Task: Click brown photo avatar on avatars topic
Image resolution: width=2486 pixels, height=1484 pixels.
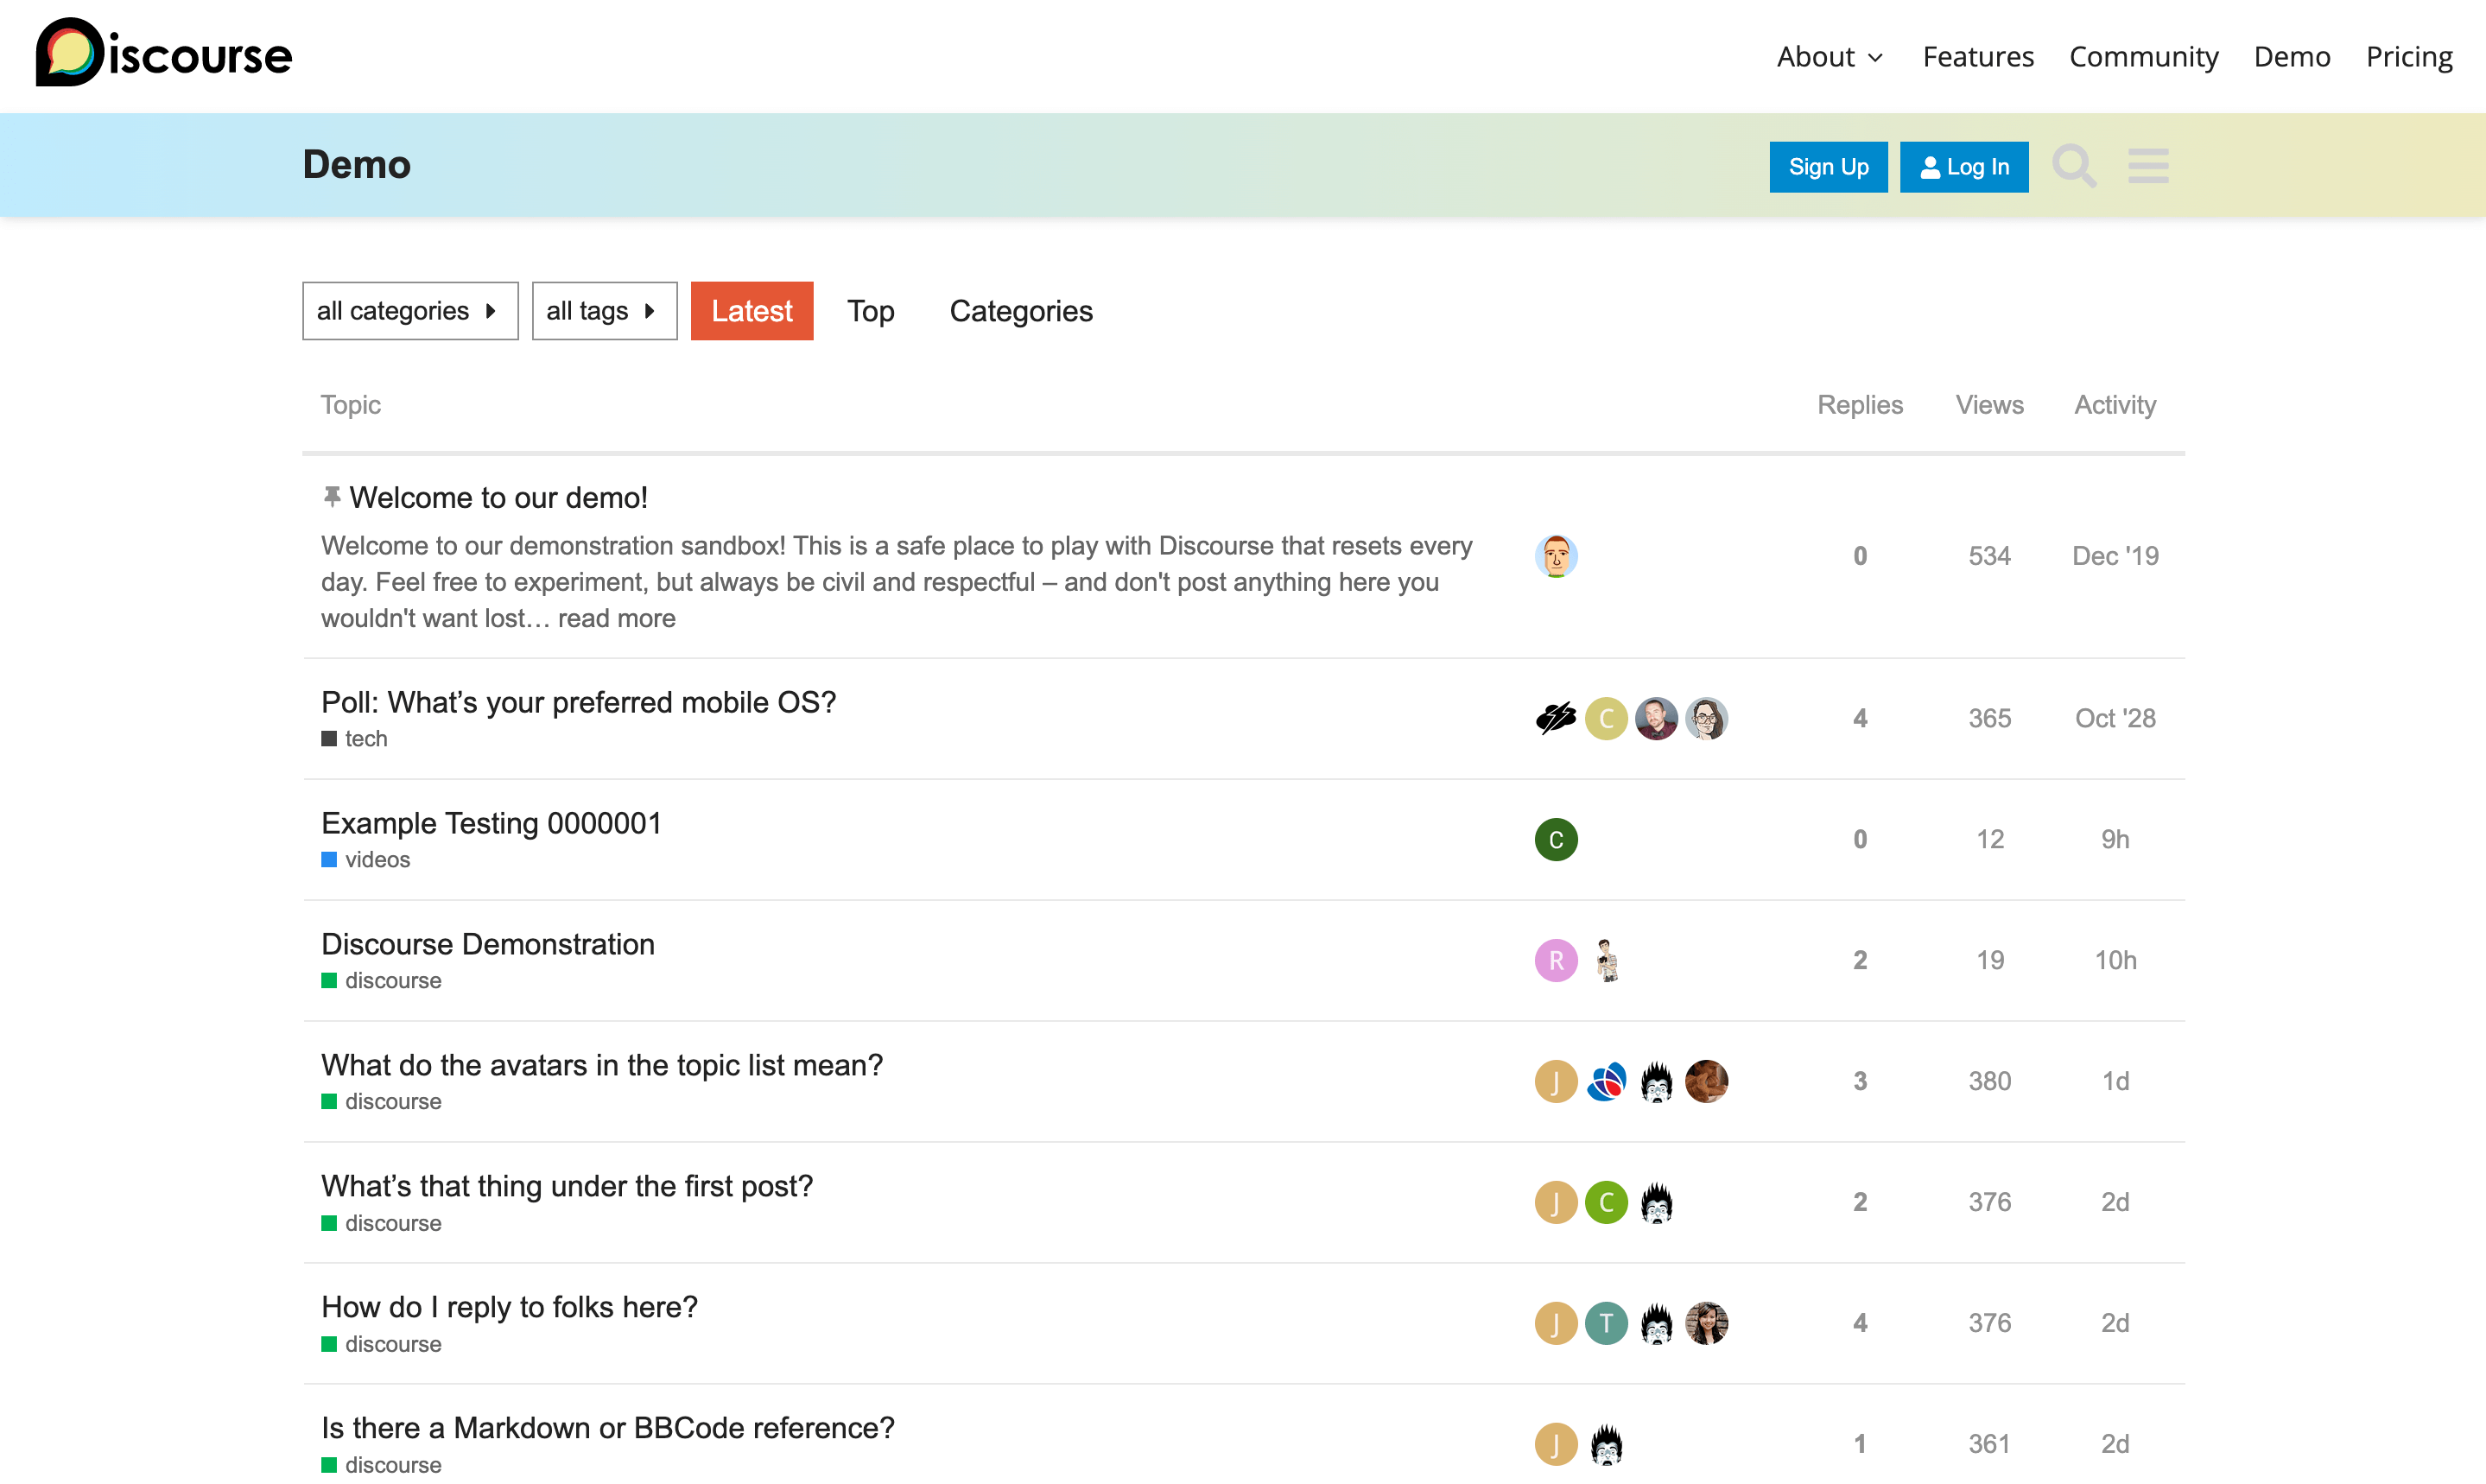Action: [x=1706, y=1081]
